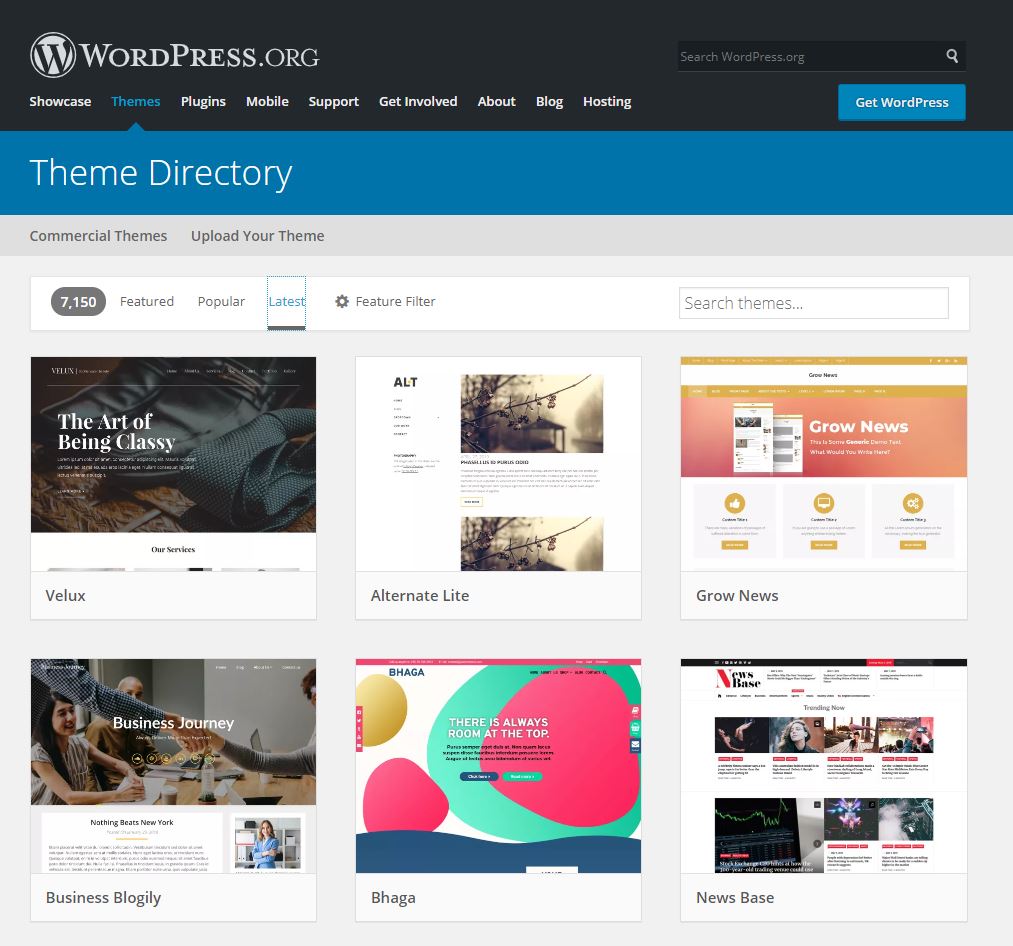Navigate to Support
1013x946 pixels.
point(333,101)
